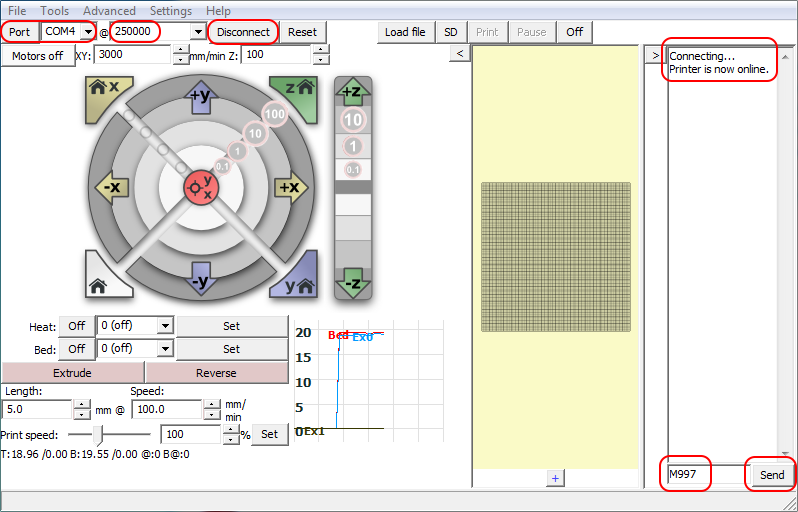Lower the Z axis with -z arrow
This screenshot has height=512, width=798.
click(353, 281)
